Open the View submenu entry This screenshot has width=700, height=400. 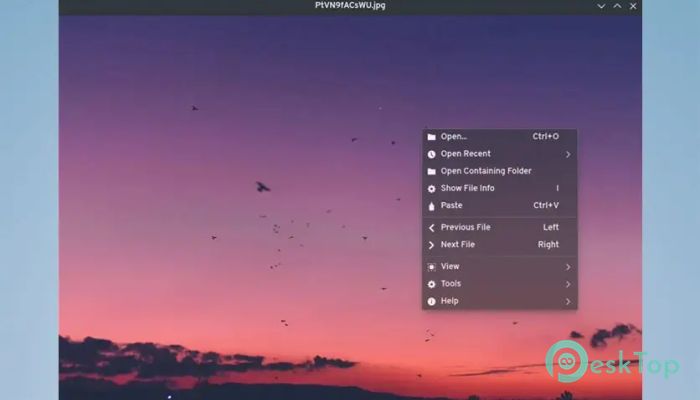[500, 267]
